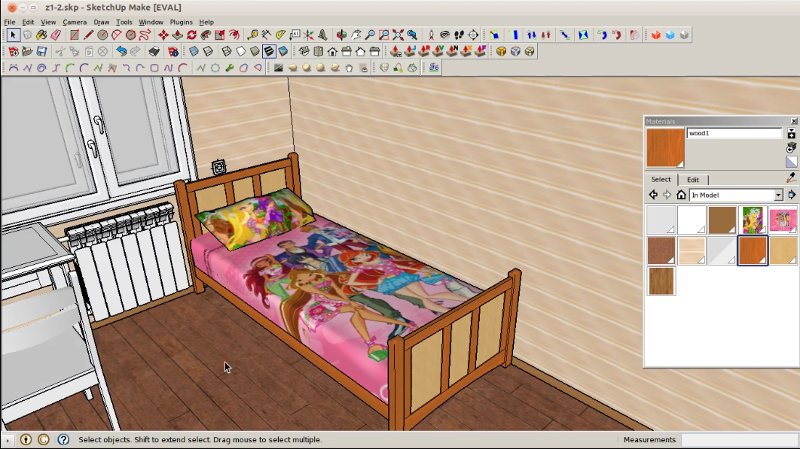Go back in Materials browser
This screenshot has height=449, width=800.
653,195
